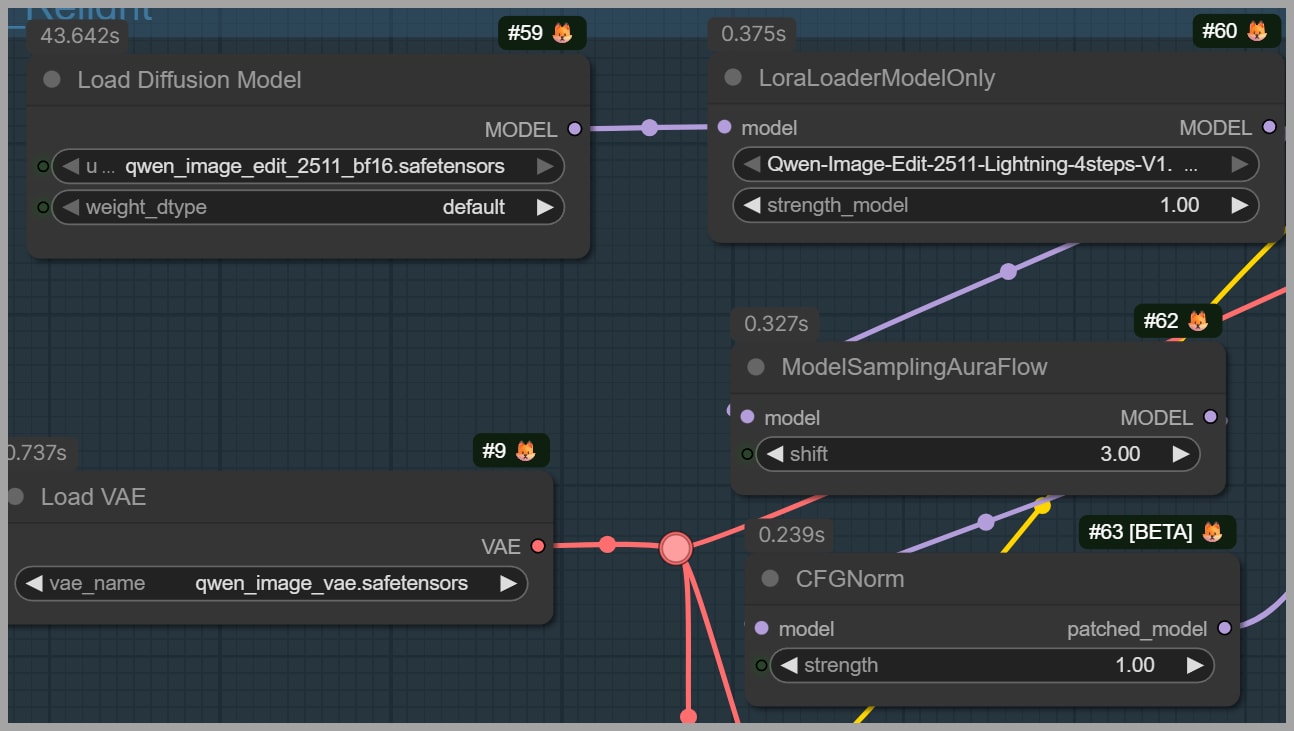Click the #9 fox badge on Load VAE
This screenshot has height=731, width=1294.
[510, 451]
